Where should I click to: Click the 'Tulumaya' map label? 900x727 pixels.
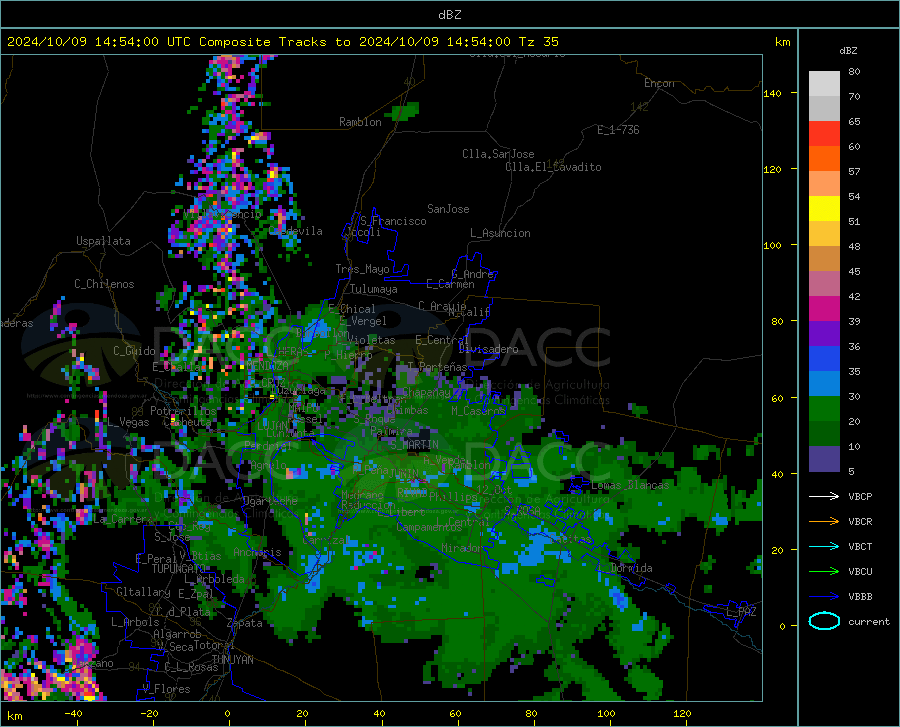click(374, 289)
